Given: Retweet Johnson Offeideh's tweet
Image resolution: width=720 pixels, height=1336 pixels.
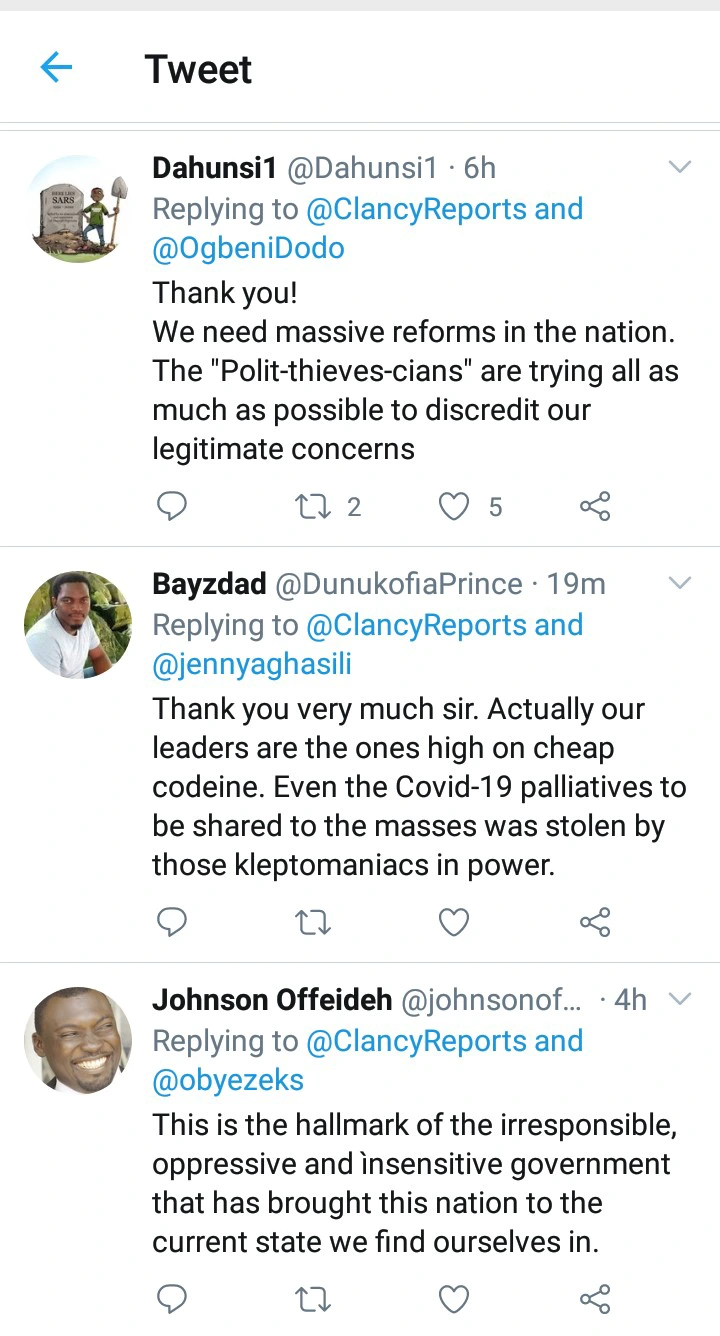Looking at the screenshot, I should pyautogui.click(x=314, y=1299).
